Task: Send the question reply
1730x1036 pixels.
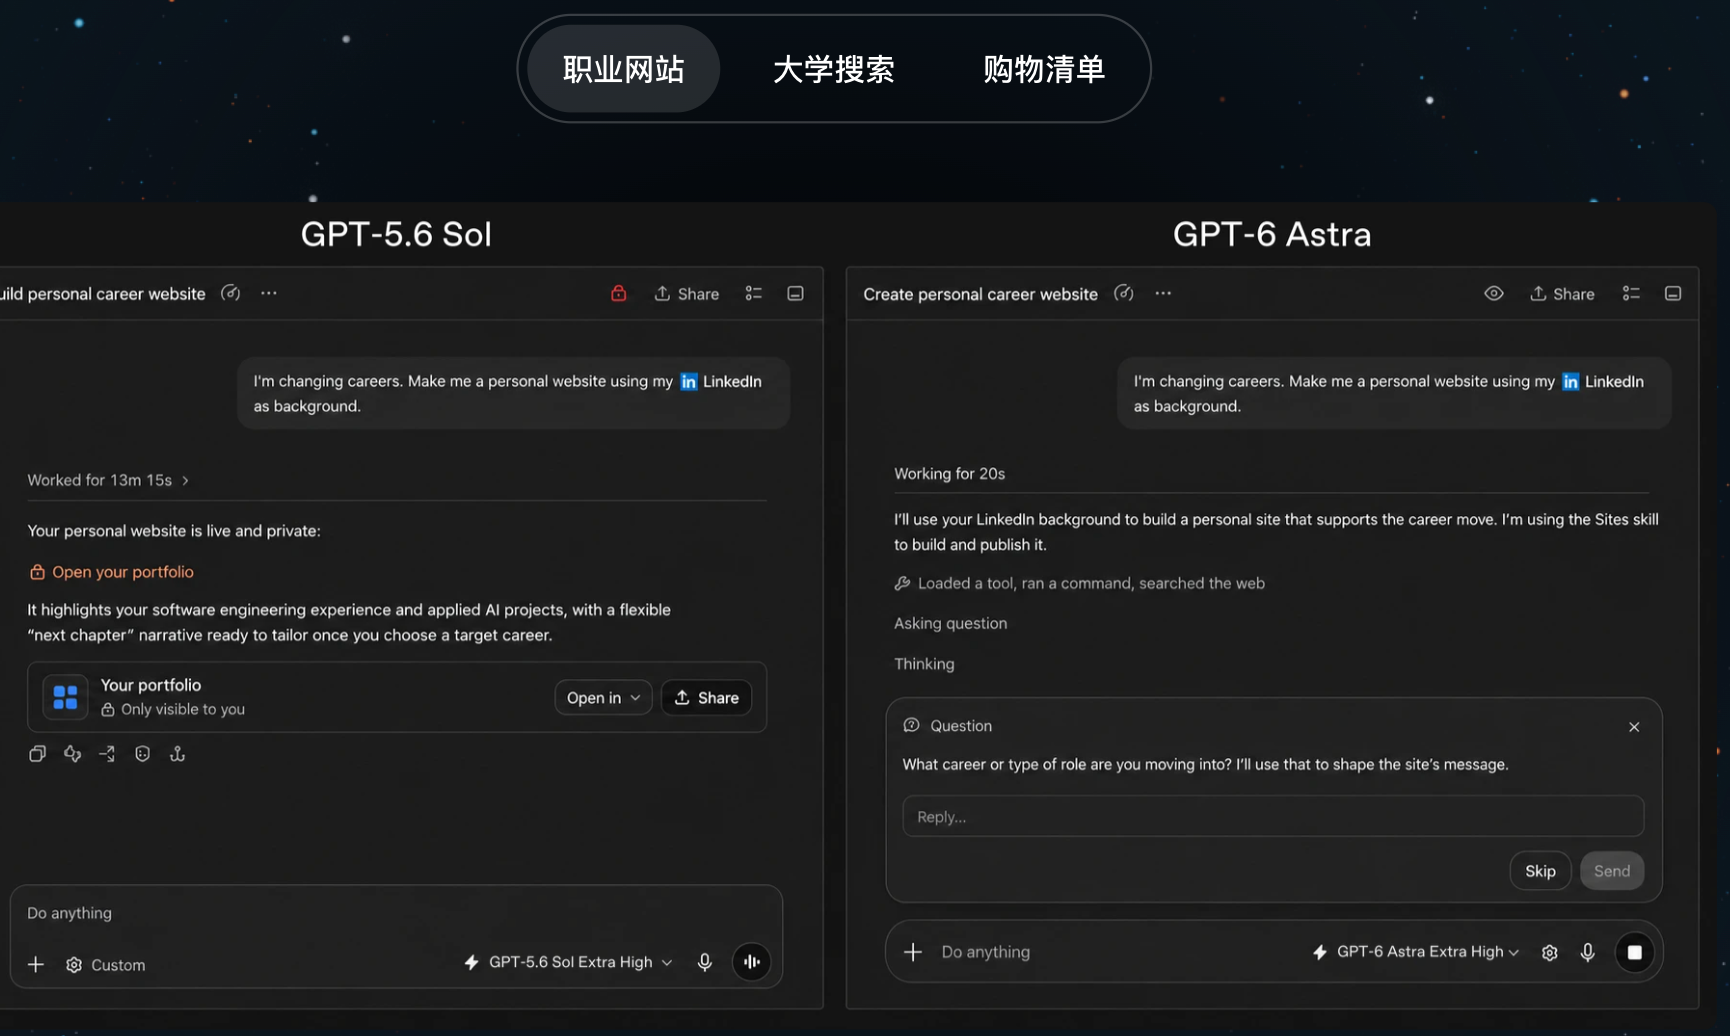Action: (x=1612, y=871)
